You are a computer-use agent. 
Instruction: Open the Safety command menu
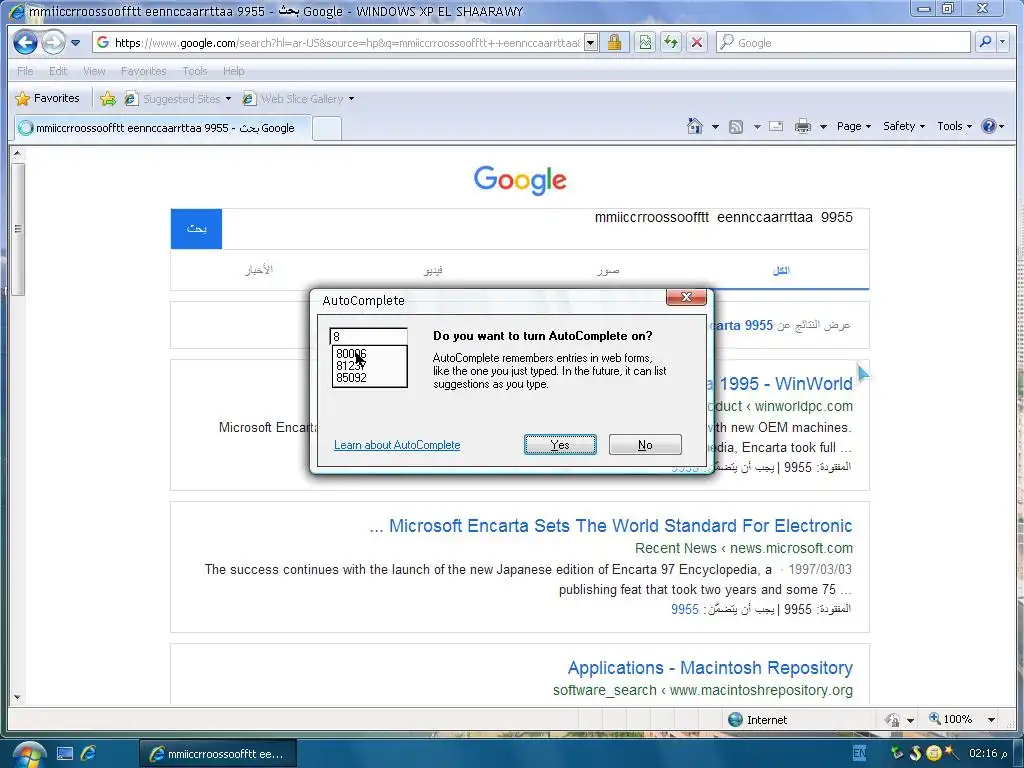click(904, 127)
